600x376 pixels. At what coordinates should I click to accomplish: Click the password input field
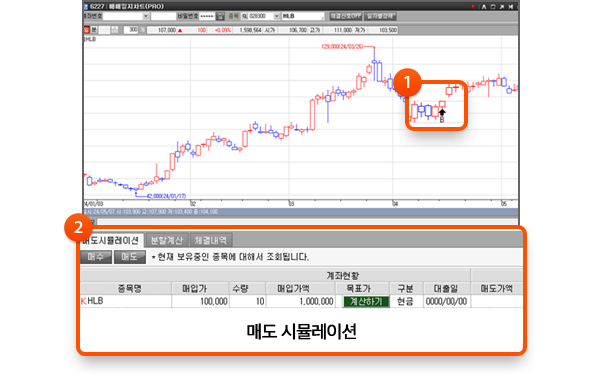(207, 16)
